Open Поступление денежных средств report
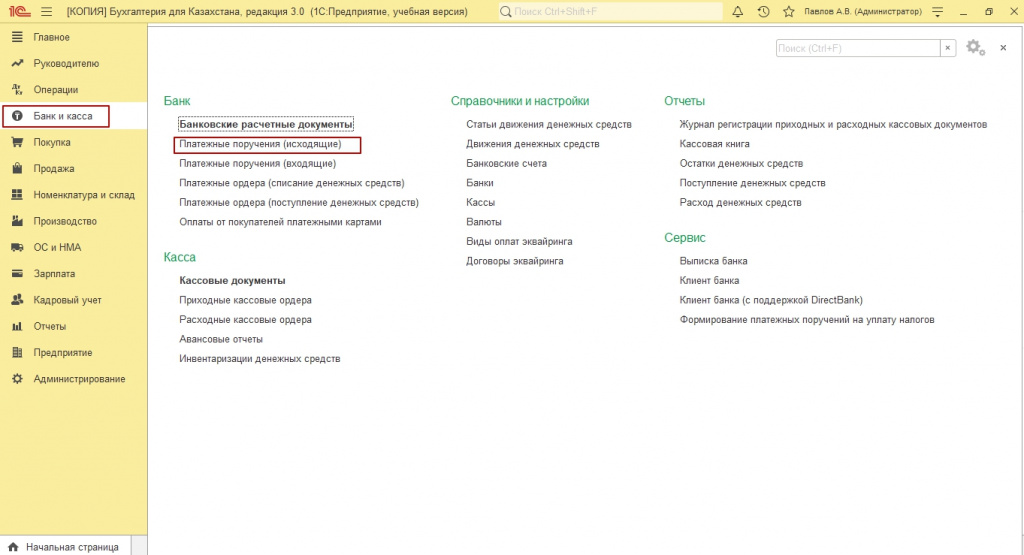This screenshot has width=1024, height=555. pos(752,183)
